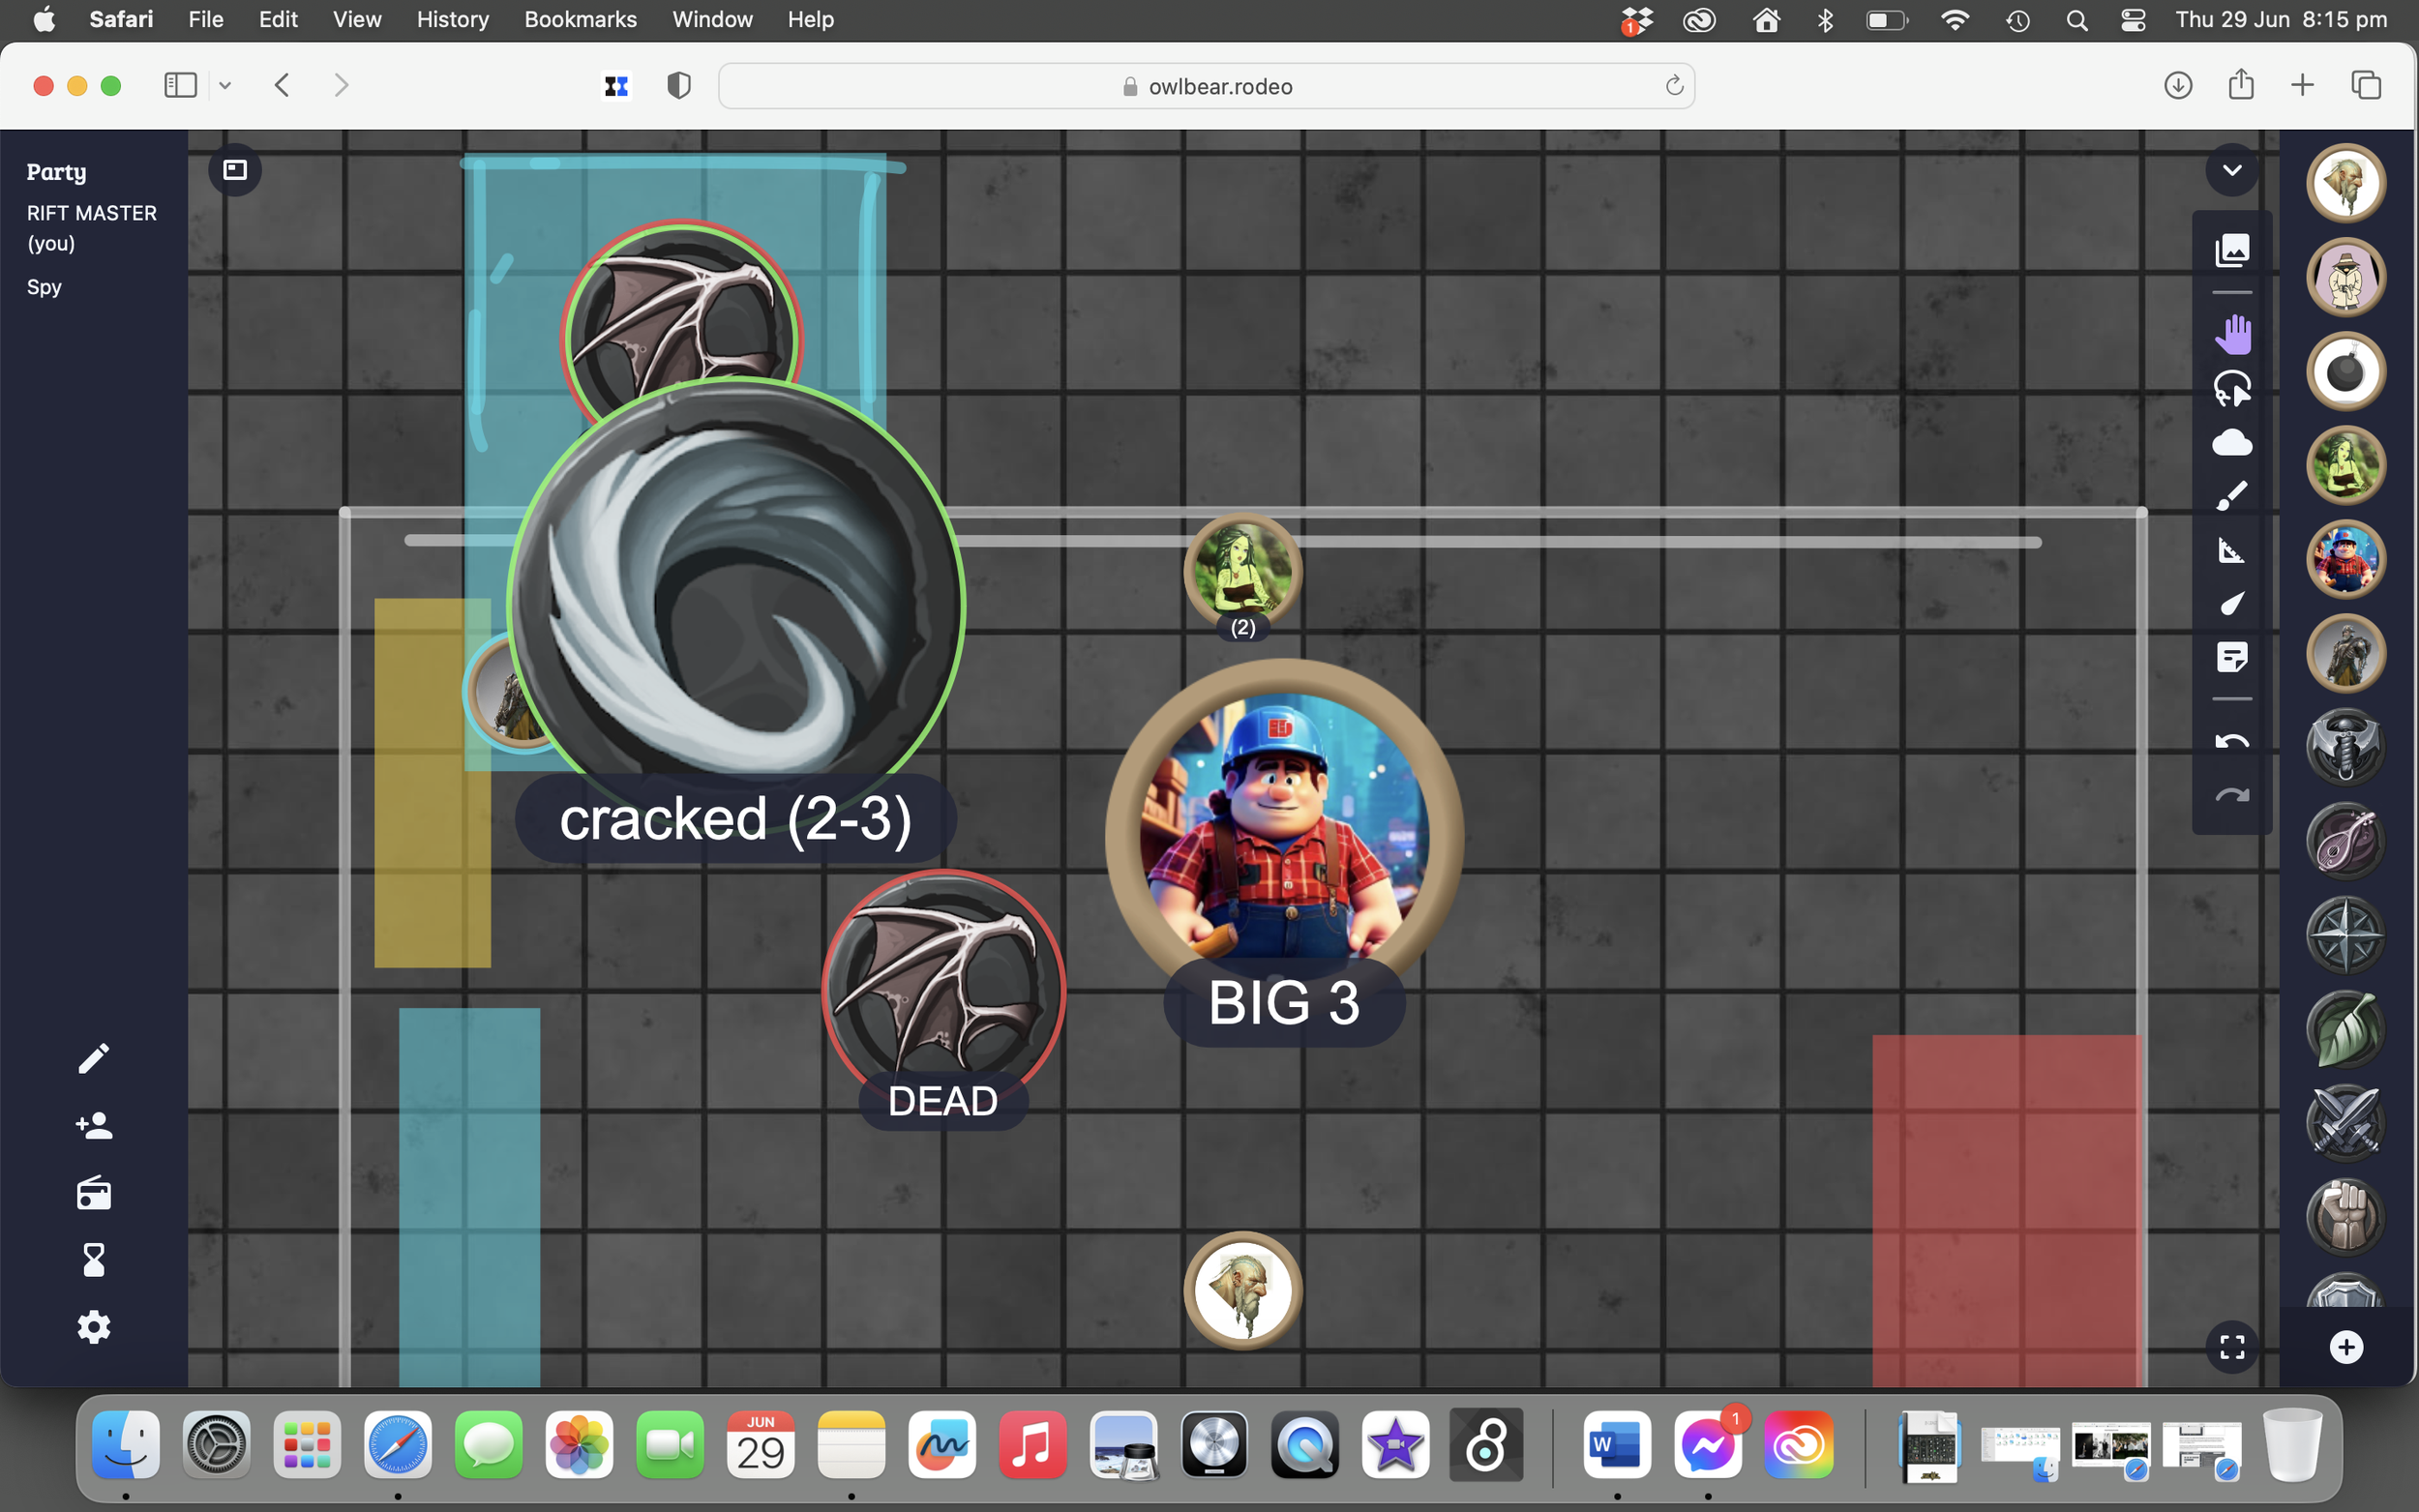
Task: Collapse the map toolbar chevron
Action: [x=2231, y=170]
